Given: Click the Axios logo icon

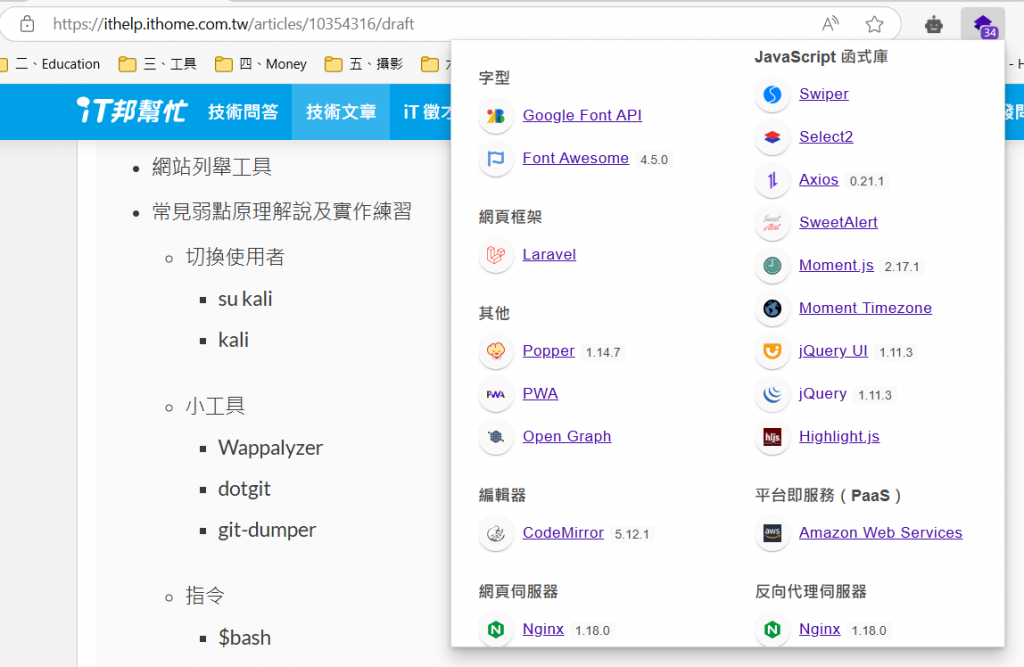Looking at the screenshot, I should 772,180.
